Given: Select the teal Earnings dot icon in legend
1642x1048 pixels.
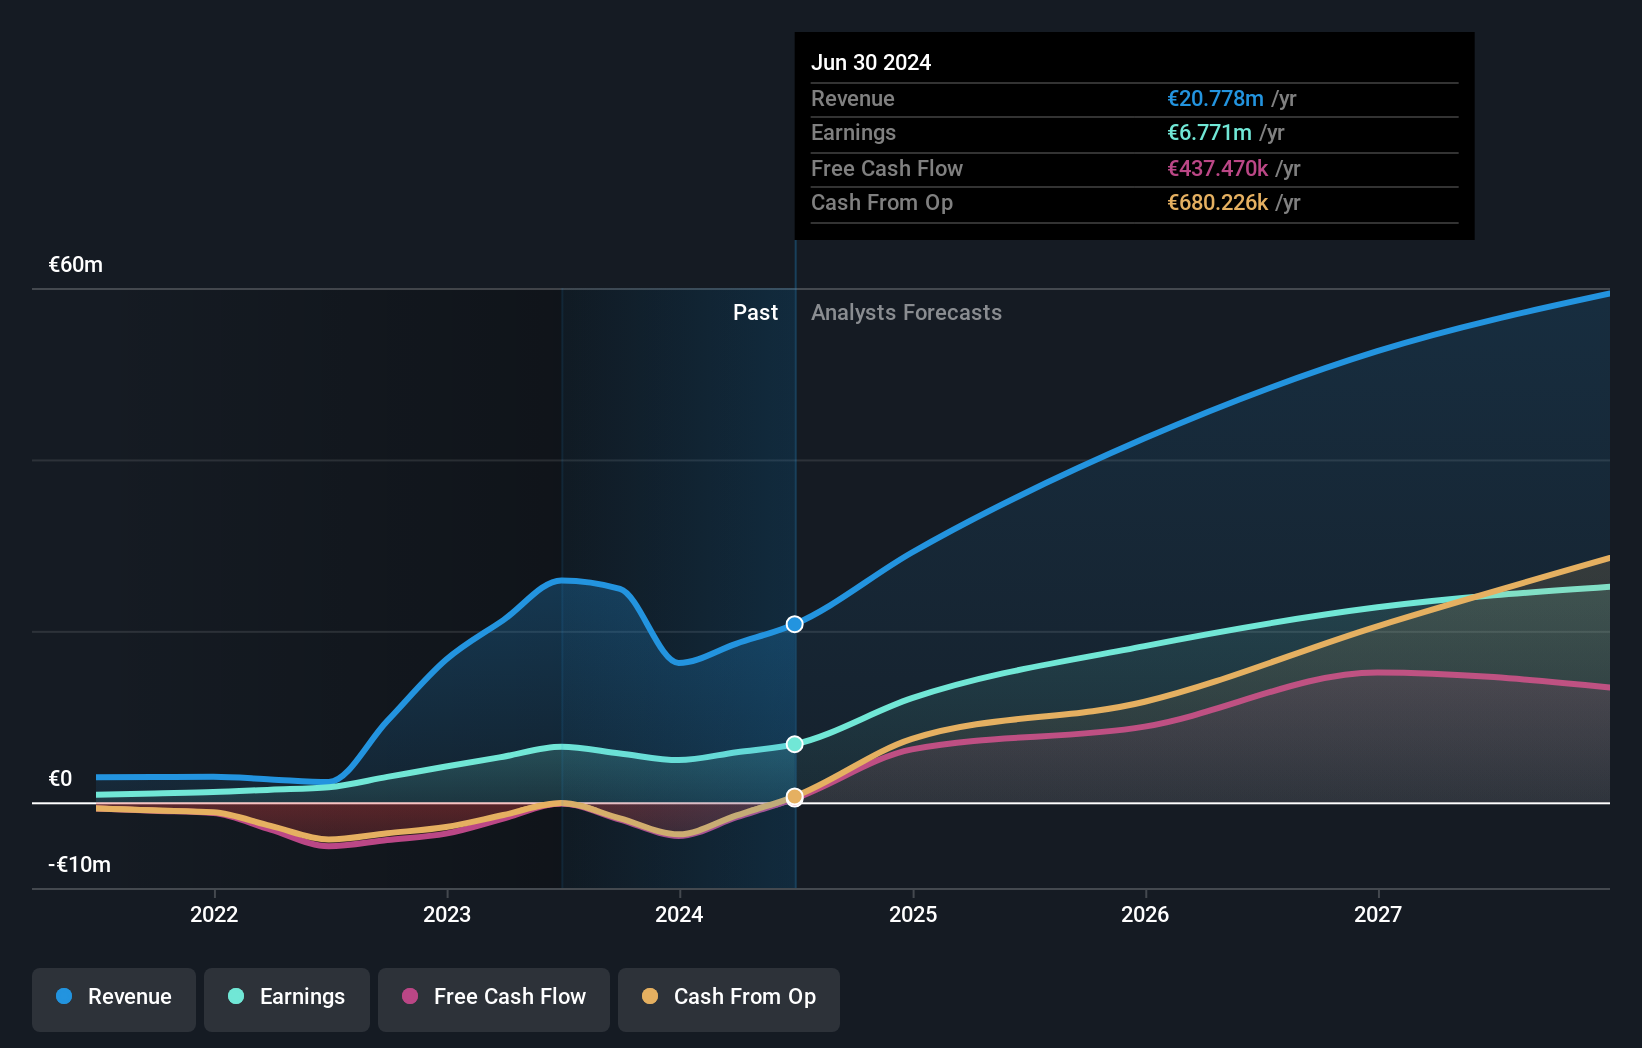Looking at the screenshot, I should (x=234, y=997).
